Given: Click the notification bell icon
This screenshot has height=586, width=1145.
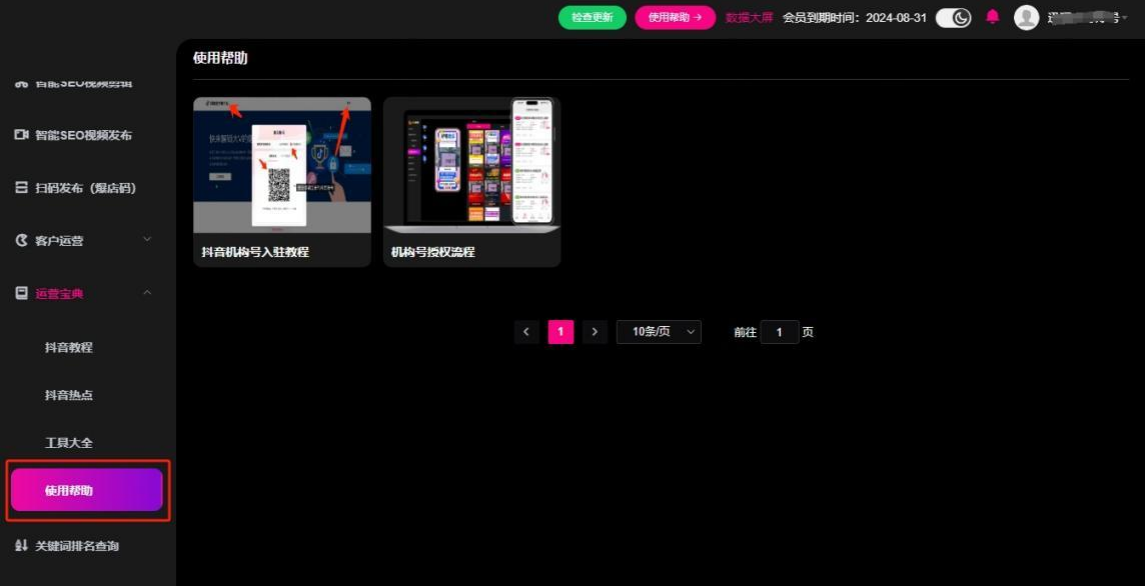Looking at the screenshot, I should click(992, 17).
